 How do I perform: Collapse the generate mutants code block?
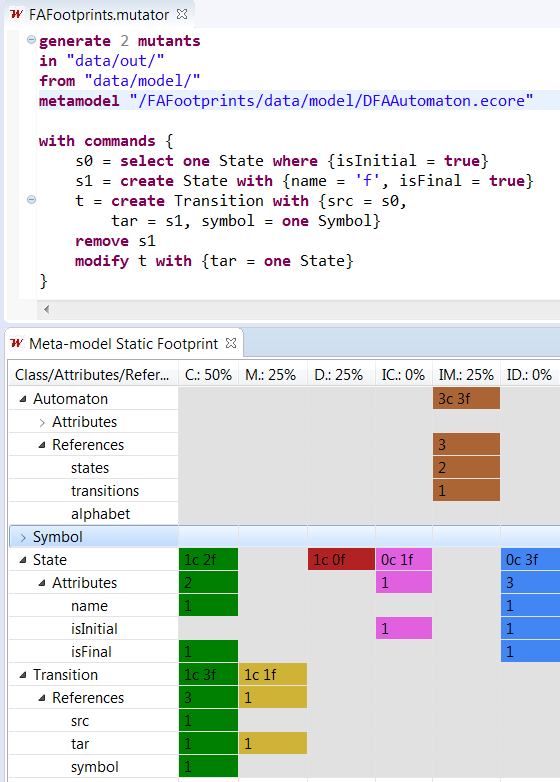tap(31, 39)
